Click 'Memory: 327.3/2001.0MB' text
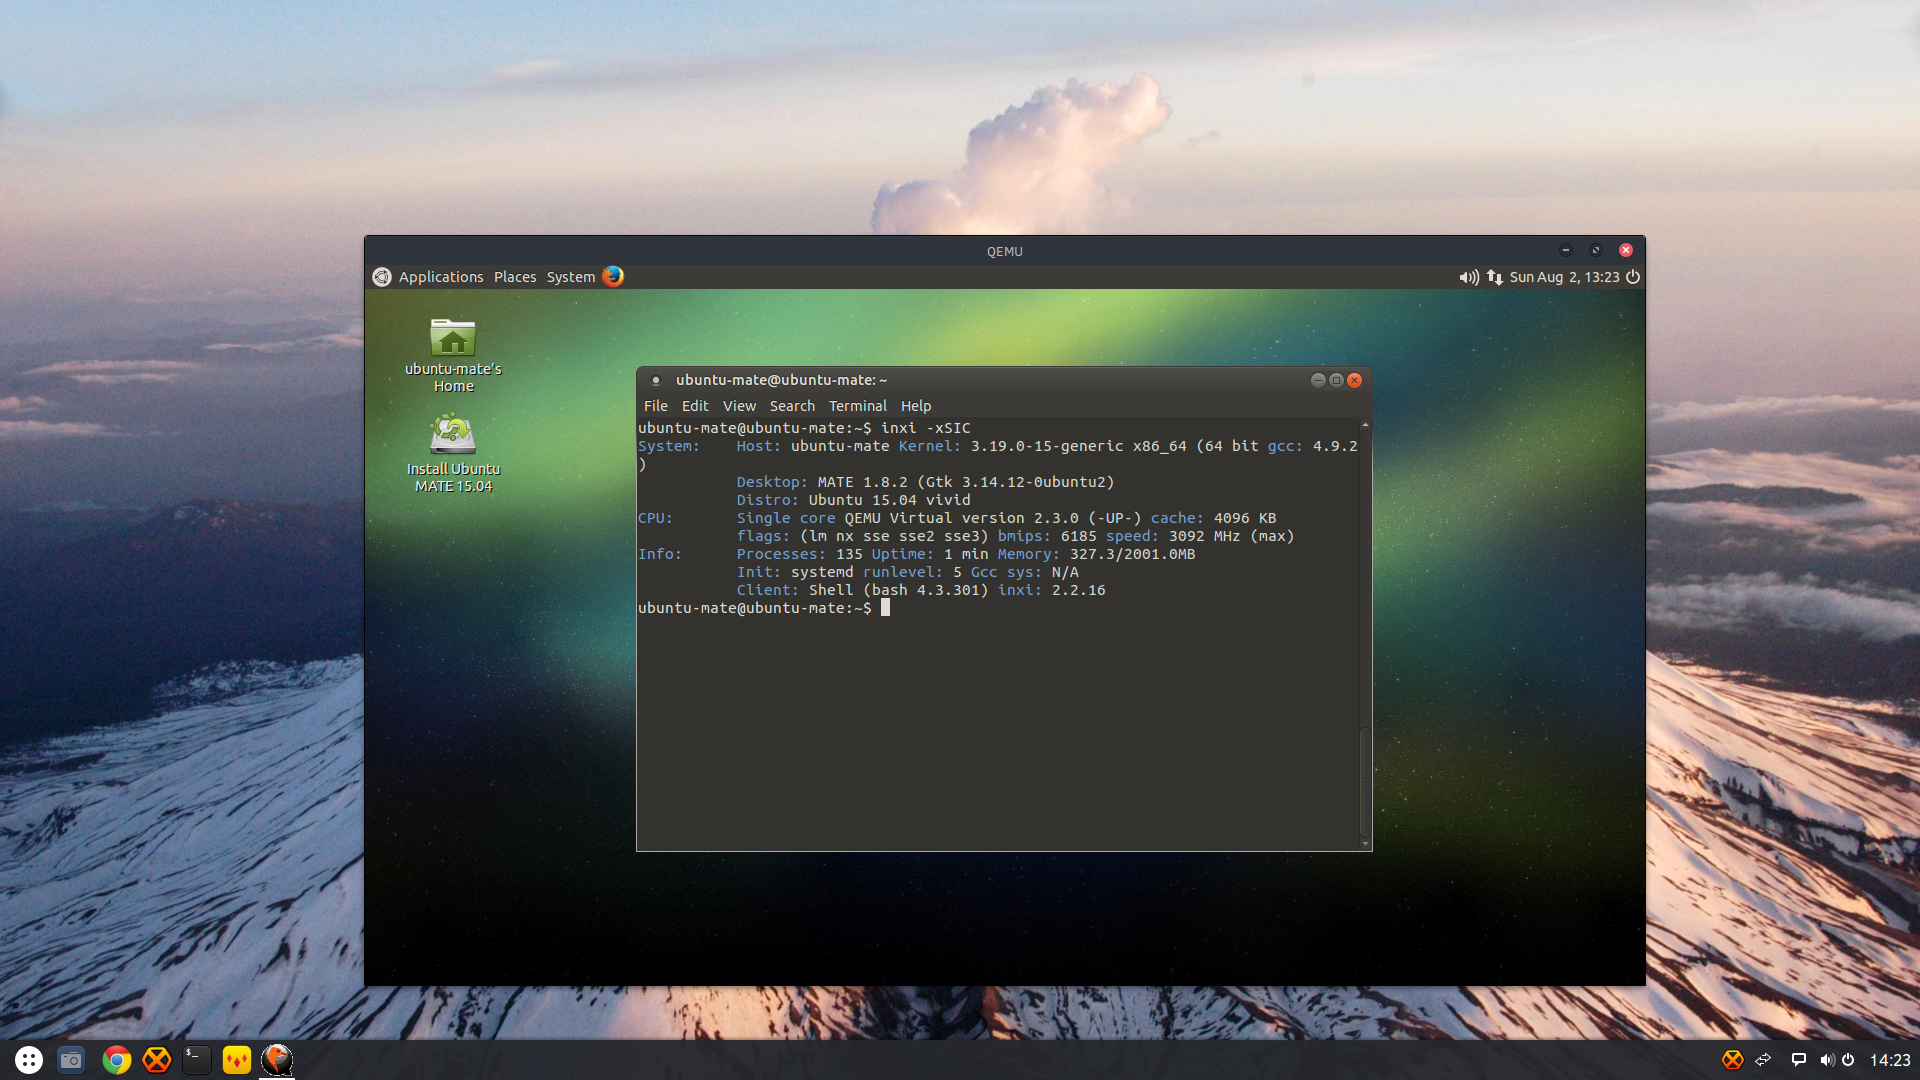This screenshot has width=1920, height=1080. point(1096,554)
